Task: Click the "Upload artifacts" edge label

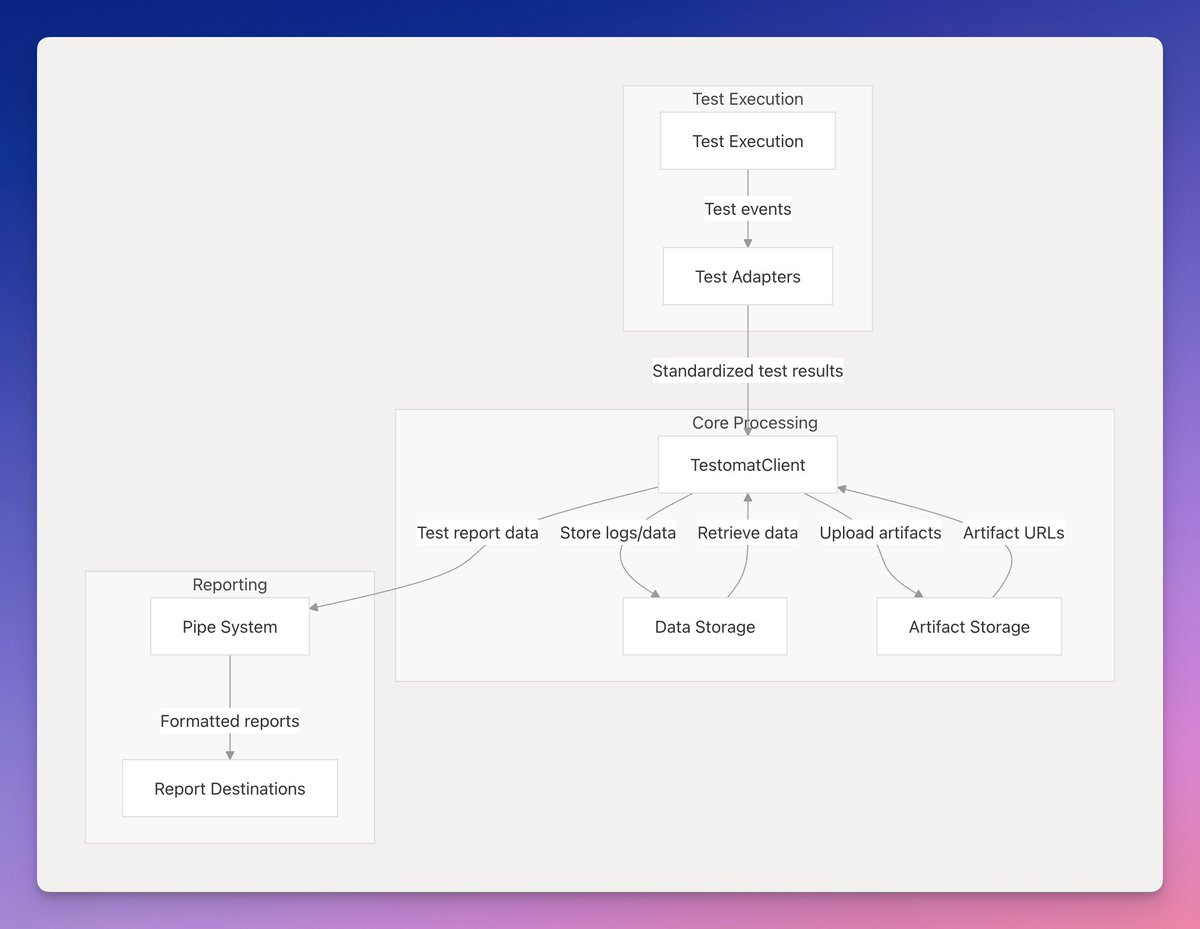Action: pos(881,533)
